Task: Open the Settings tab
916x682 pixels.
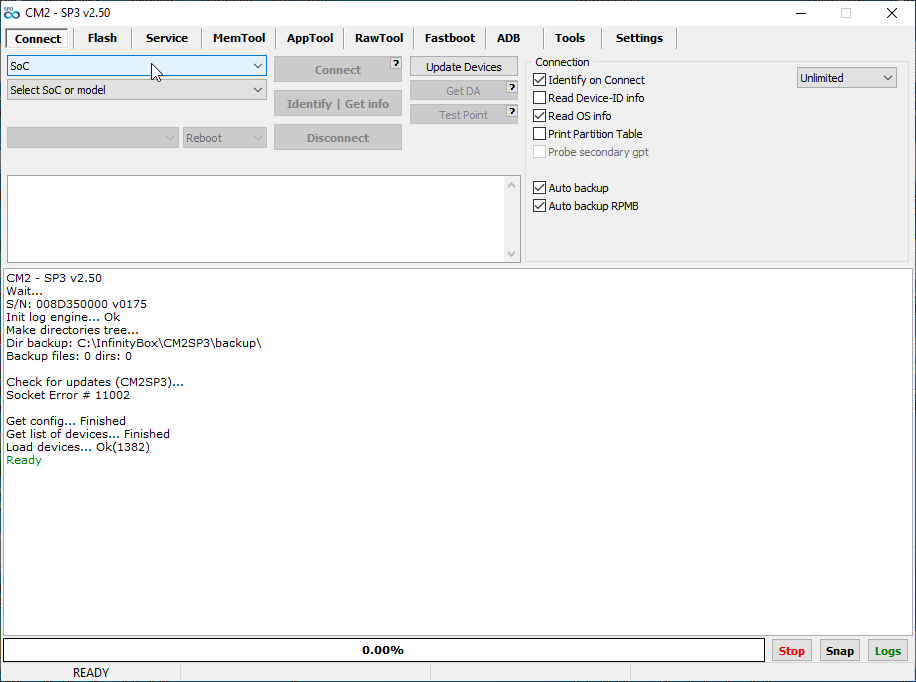Action: tap(639, 38)
